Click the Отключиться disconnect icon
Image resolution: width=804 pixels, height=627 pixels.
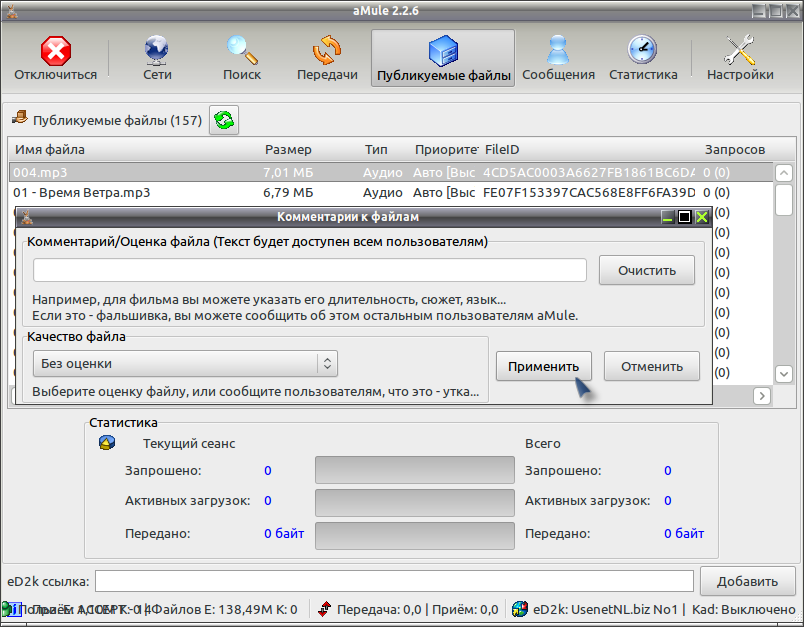click(x=55, y=51)
